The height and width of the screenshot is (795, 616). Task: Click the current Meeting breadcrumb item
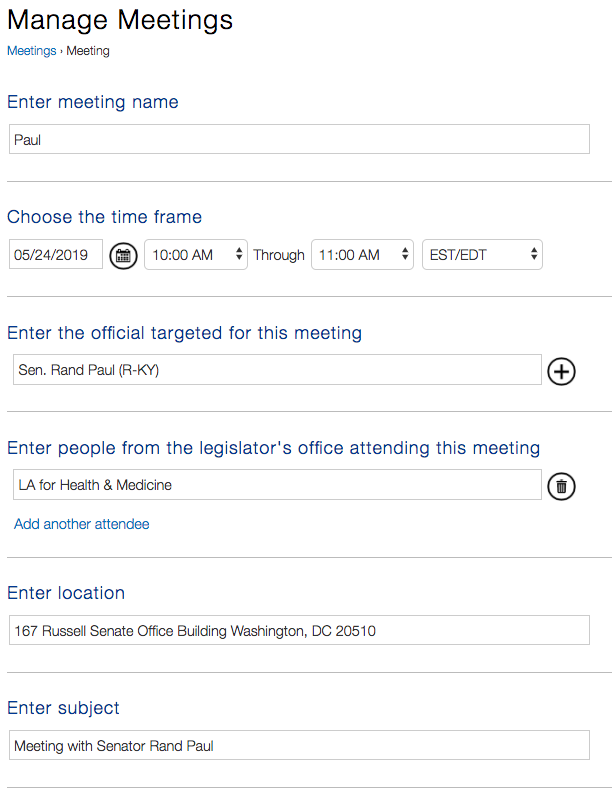[x=88, y=51]
